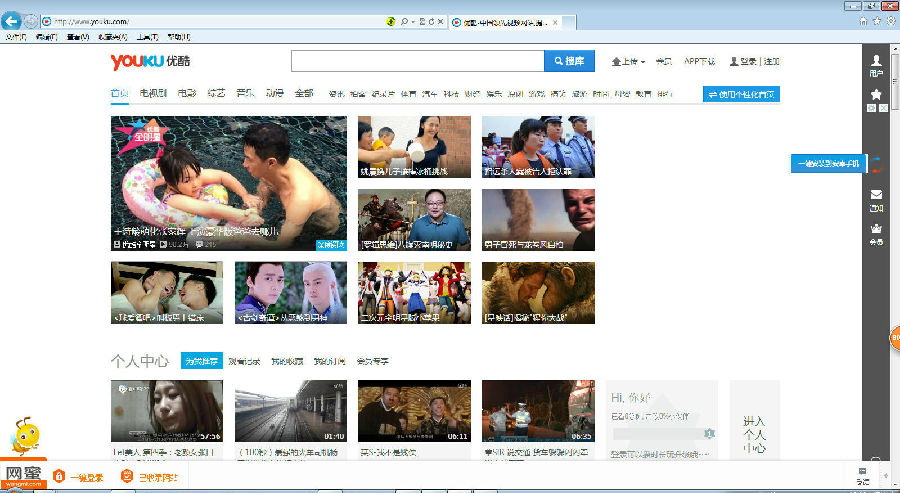
Task: Select the Movies navigation tab
Action: (x=187, y=94)
